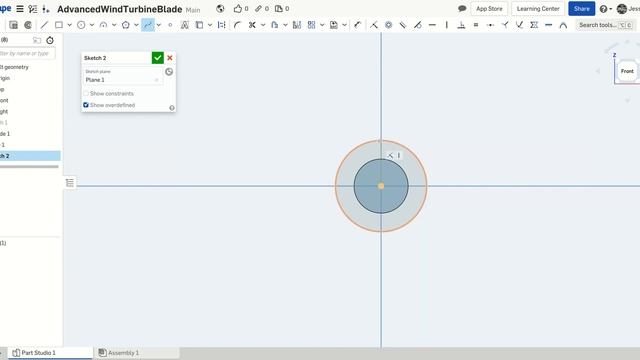Select the Dimension tool
Viewport: 640px width, 360px height.
click(x=358, y=25)
